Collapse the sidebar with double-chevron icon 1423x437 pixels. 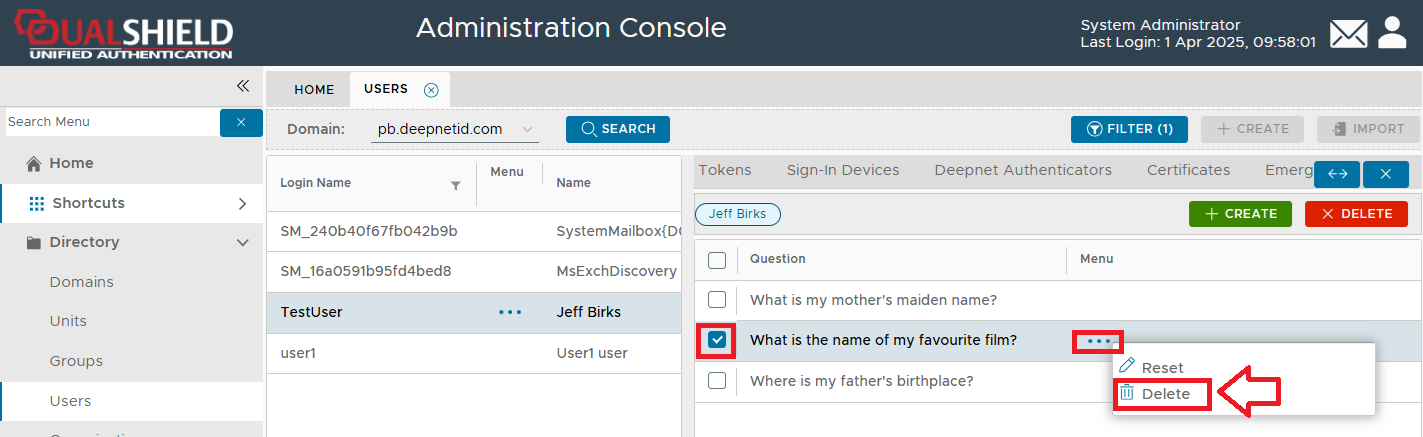[242, 87]
